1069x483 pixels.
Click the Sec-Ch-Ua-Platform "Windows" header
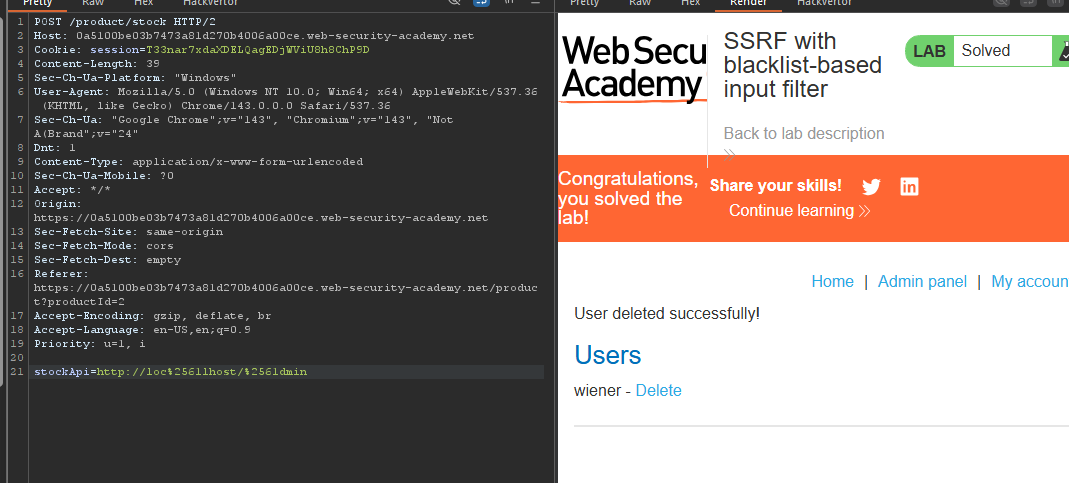click(135, 78)
